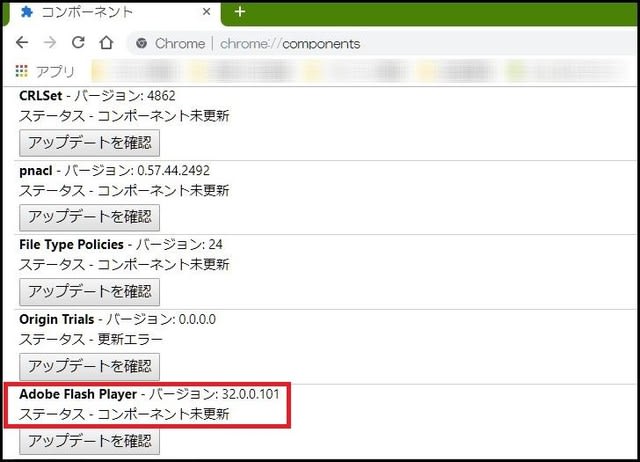Viewport: 640px width, 462px height.
Task: Click CRLSet version number 4862
Action: click(x=161, y=96)
